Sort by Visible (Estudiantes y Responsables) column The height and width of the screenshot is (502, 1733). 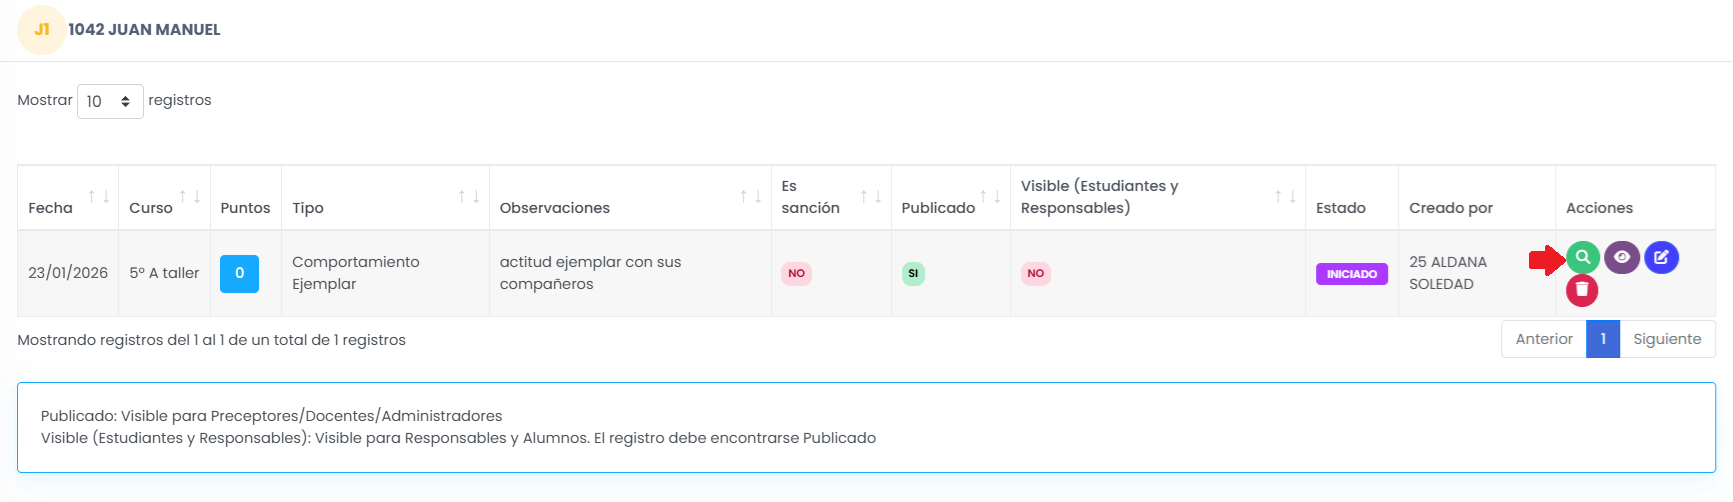click(x=1157, y=198)
